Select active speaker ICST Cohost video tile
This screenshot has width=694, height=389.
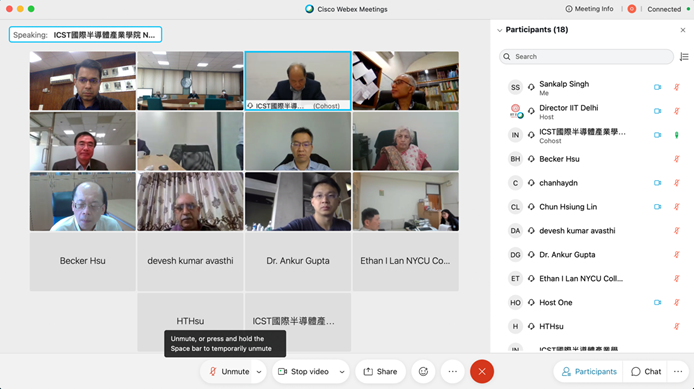tap(298, 81)
